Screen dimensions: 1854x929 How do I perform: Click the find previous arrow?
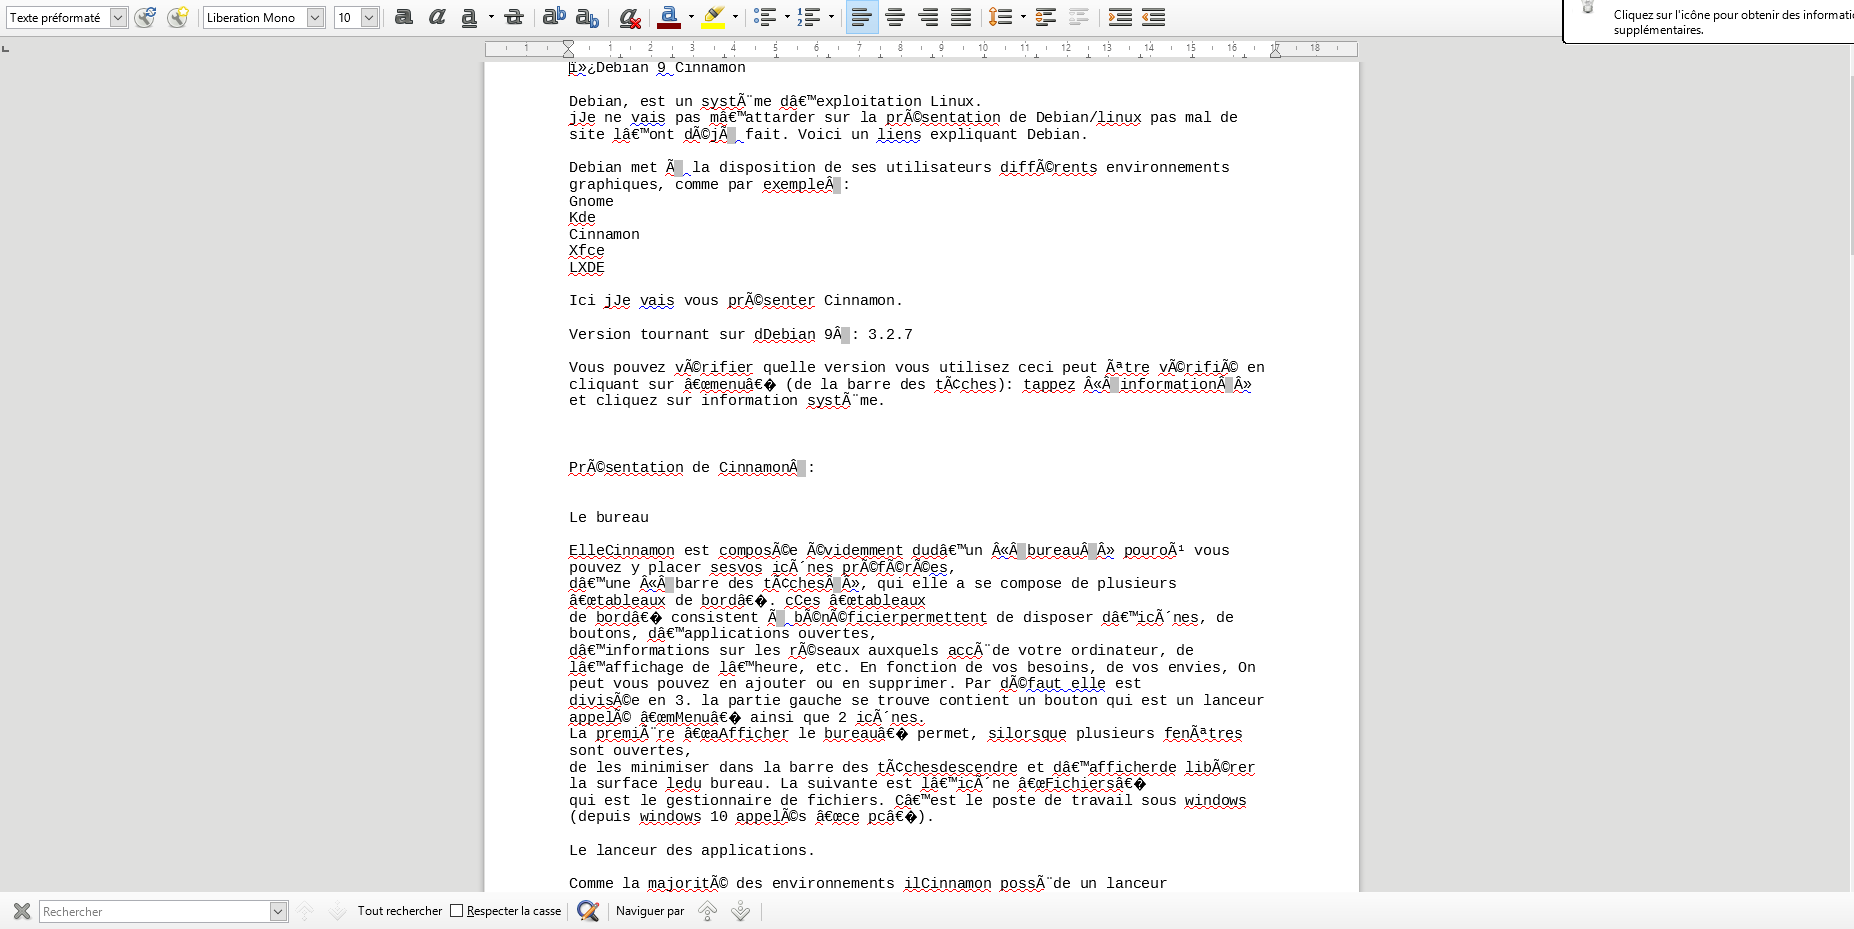coord(305,911)
